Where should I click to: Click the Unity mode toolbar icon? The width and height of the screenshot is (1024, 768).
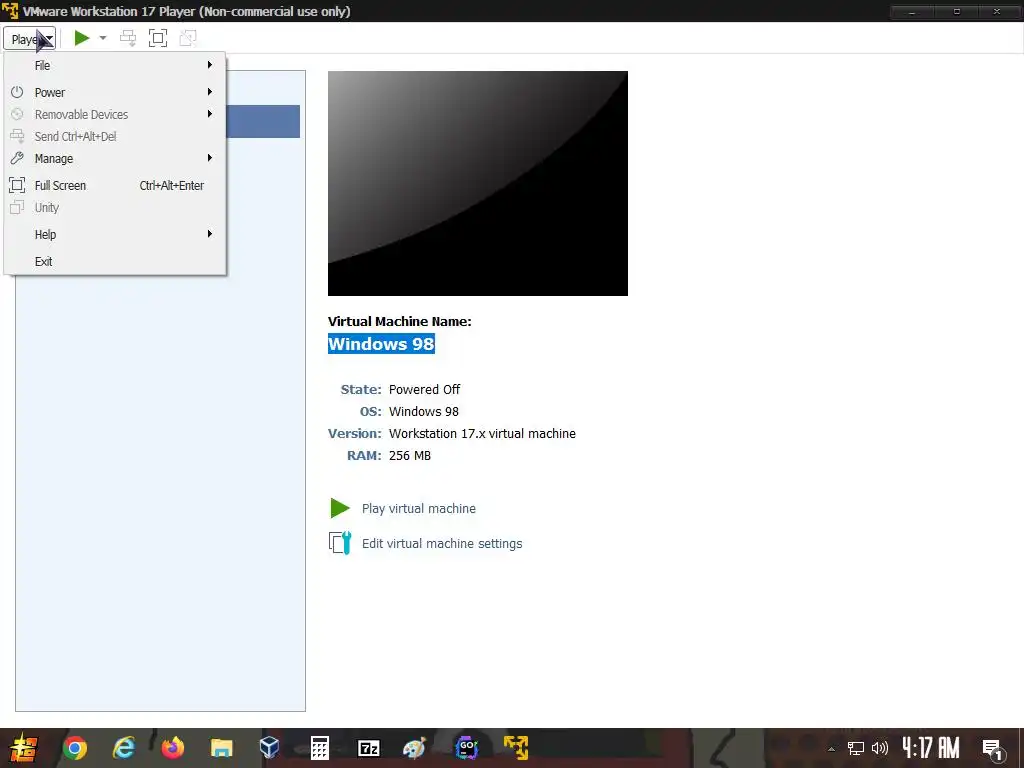pyautogui.click(x=188, y=38)
